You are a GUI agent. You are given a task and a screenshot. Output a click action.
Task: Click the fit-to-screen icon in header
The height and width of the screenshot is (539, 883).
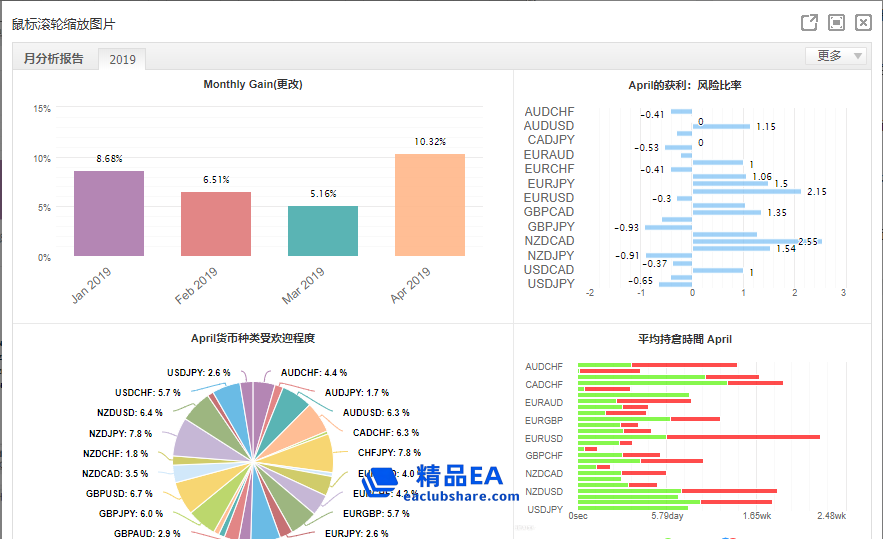tap(836, 23)
